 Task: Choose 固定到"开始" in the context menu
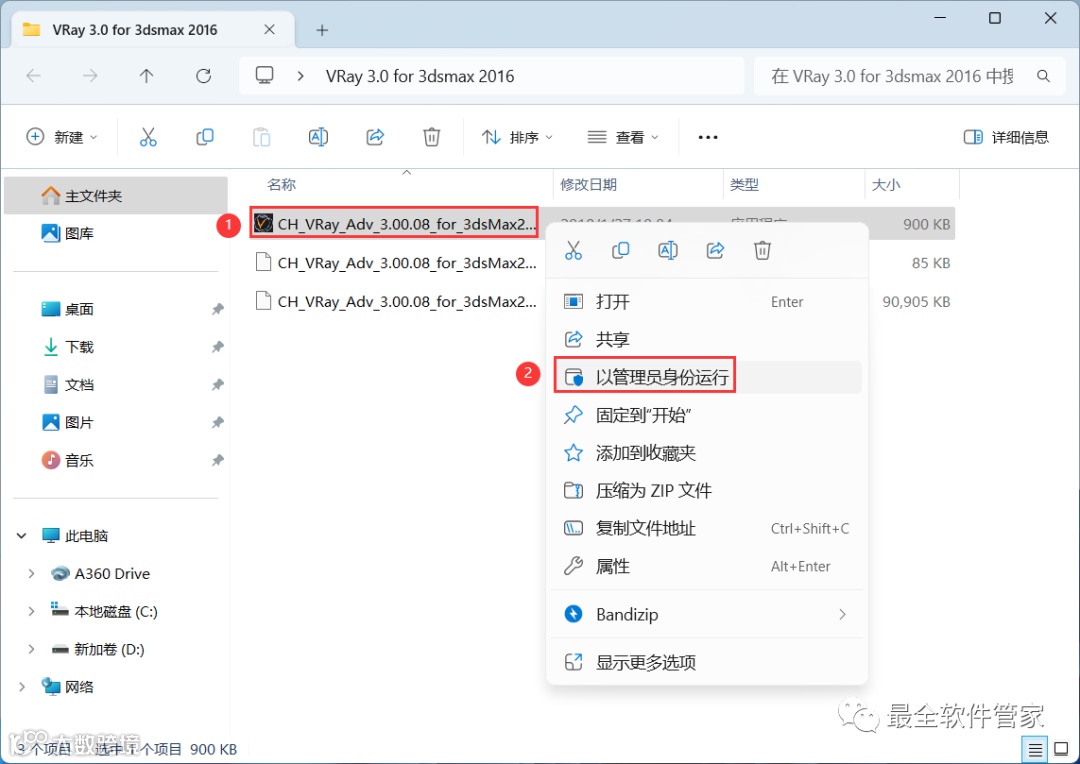pyautogui.click(x=707, y=415)
